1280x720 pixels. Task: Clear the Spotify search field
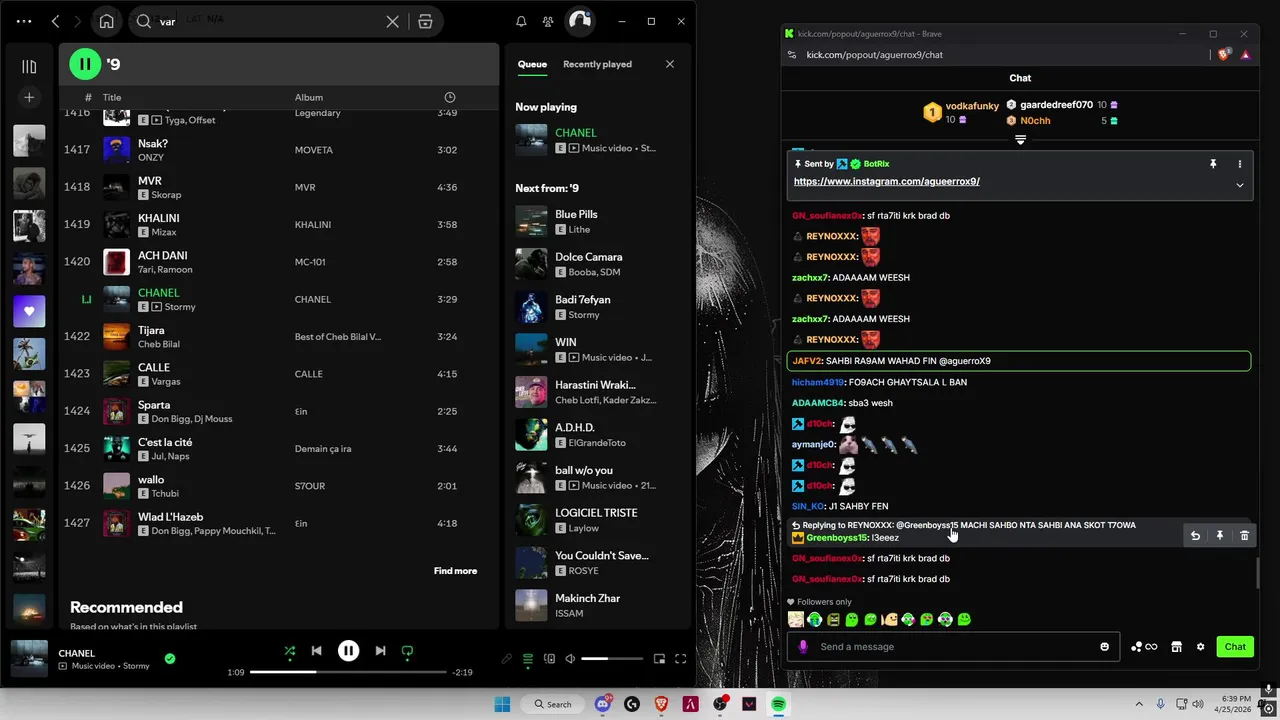(x=393, y=21)
